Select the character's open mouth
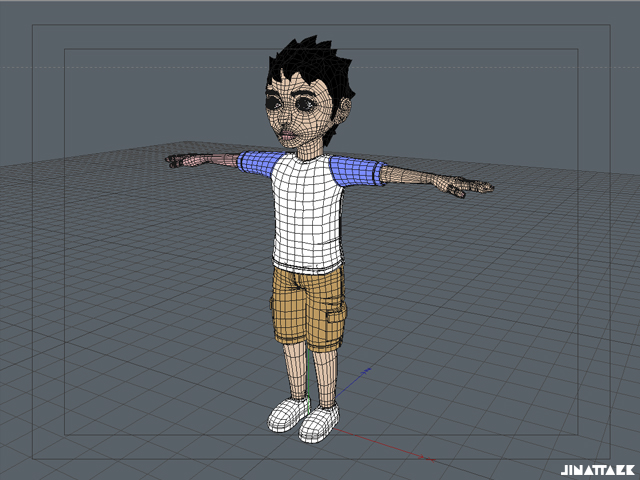This screenshot has height=480, width=640. coord(289,134)
